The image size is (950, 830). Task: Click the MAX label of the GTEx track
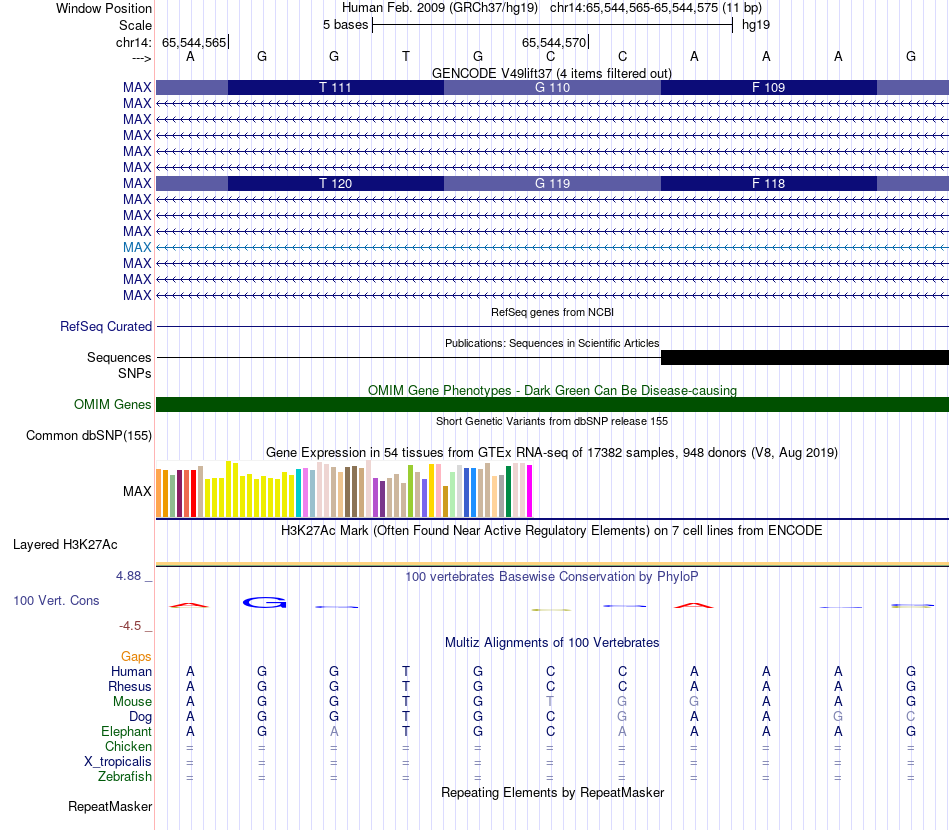pyautogui.click(x=137, y=491)
